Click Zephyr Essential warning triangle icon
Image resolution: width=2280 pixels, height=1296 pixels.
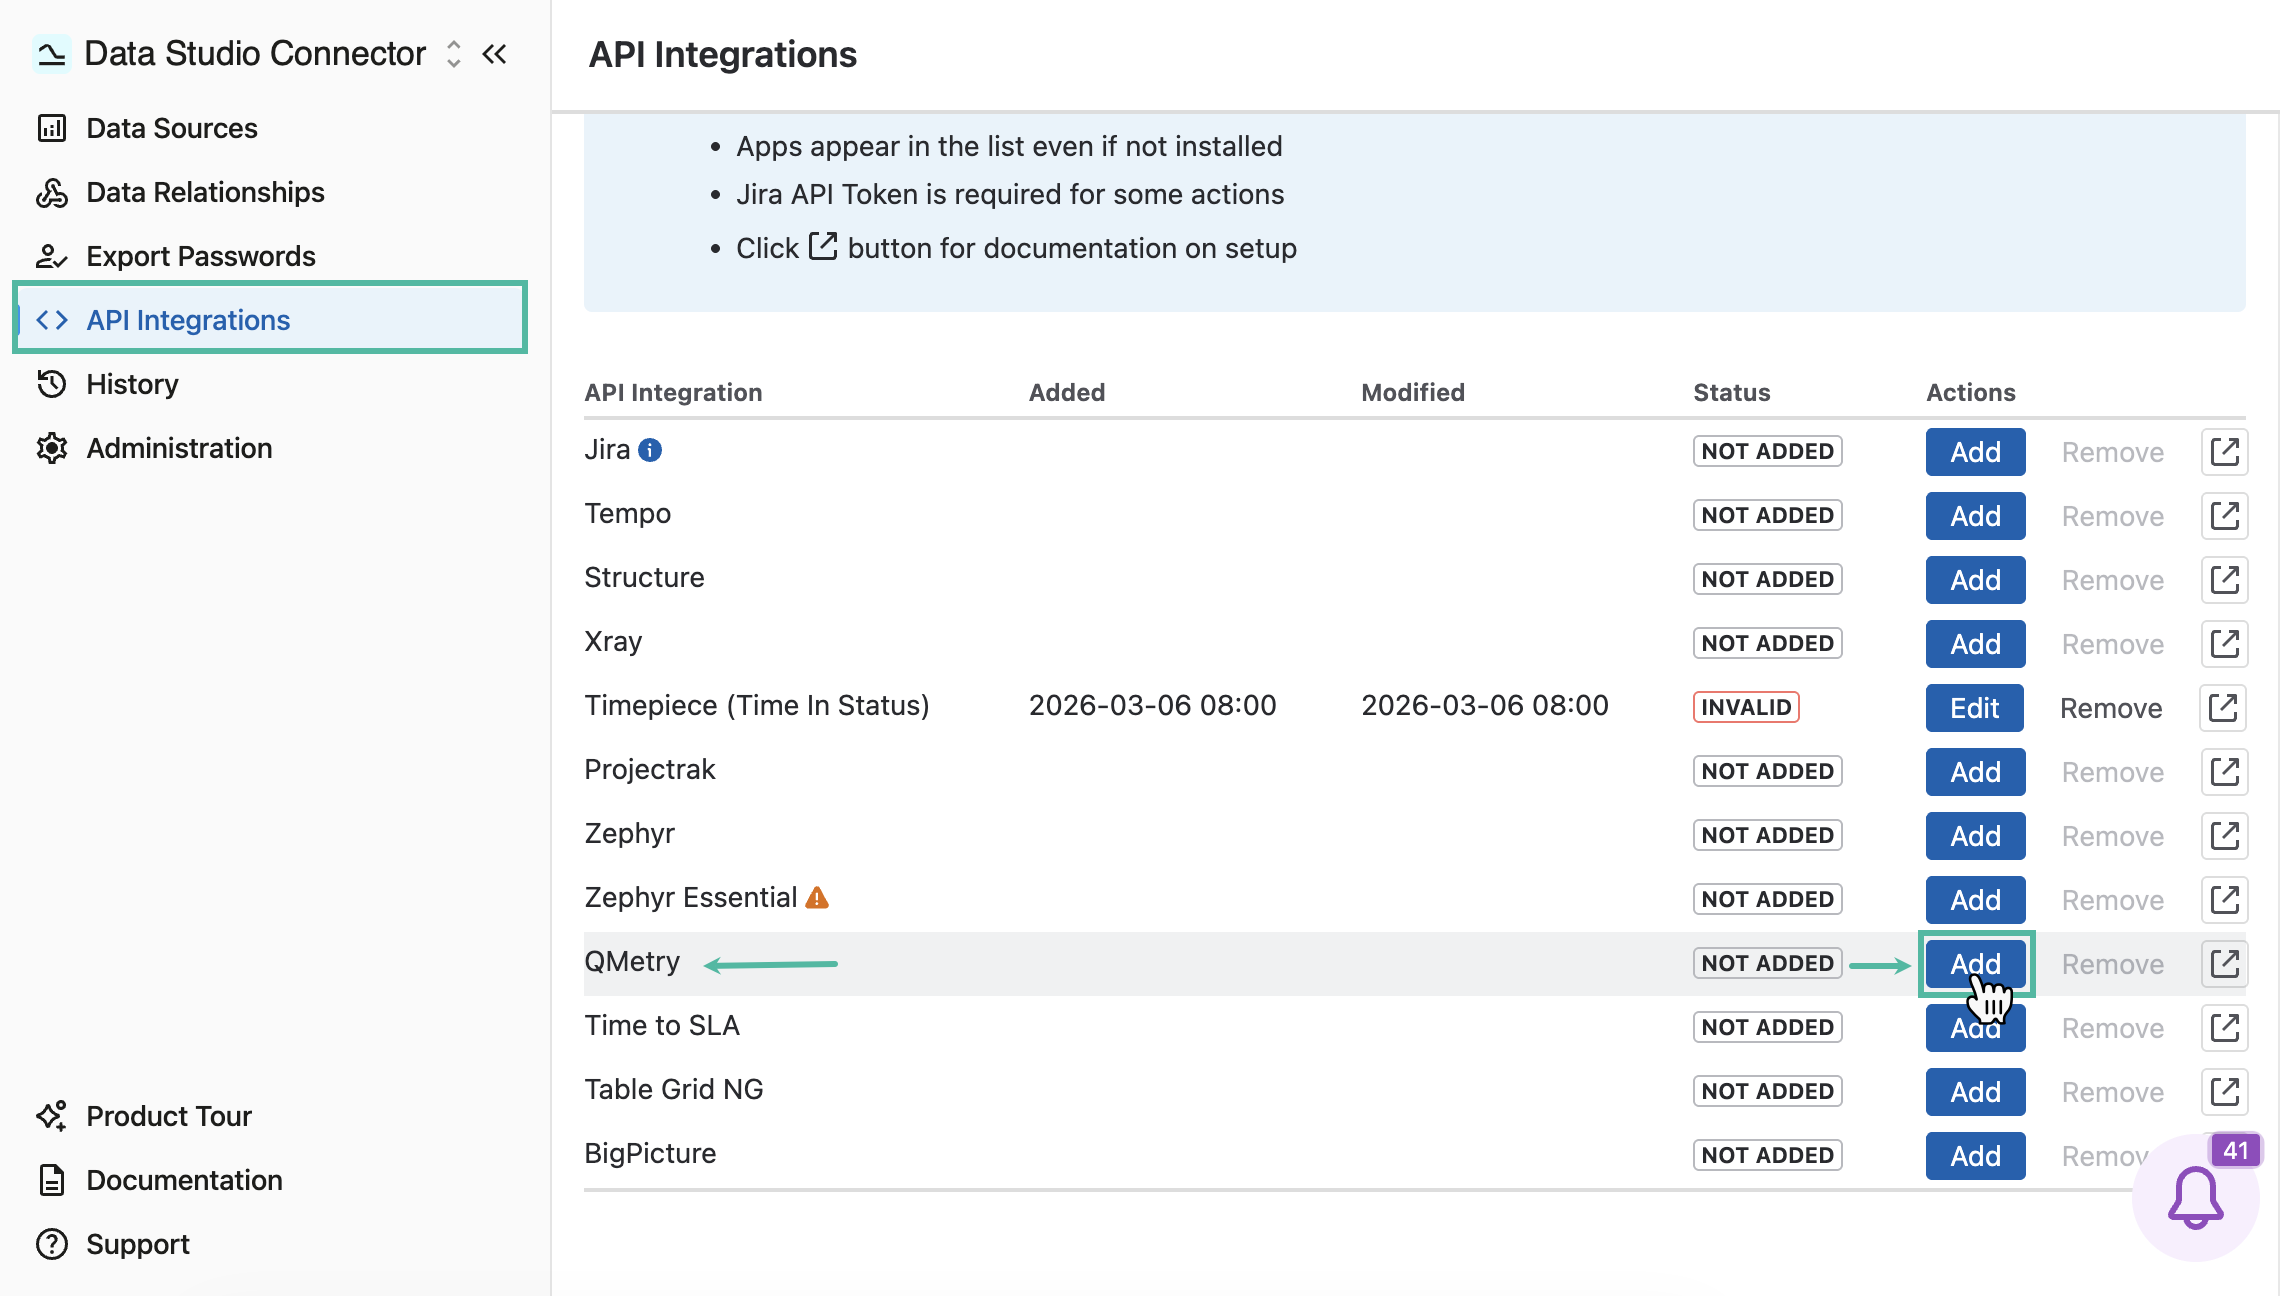click(x=817, y=898)
